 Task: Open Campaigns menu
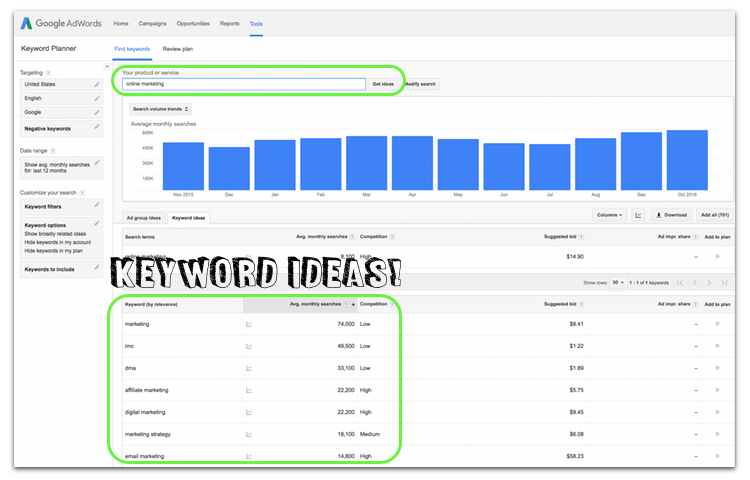pos(153,23)
